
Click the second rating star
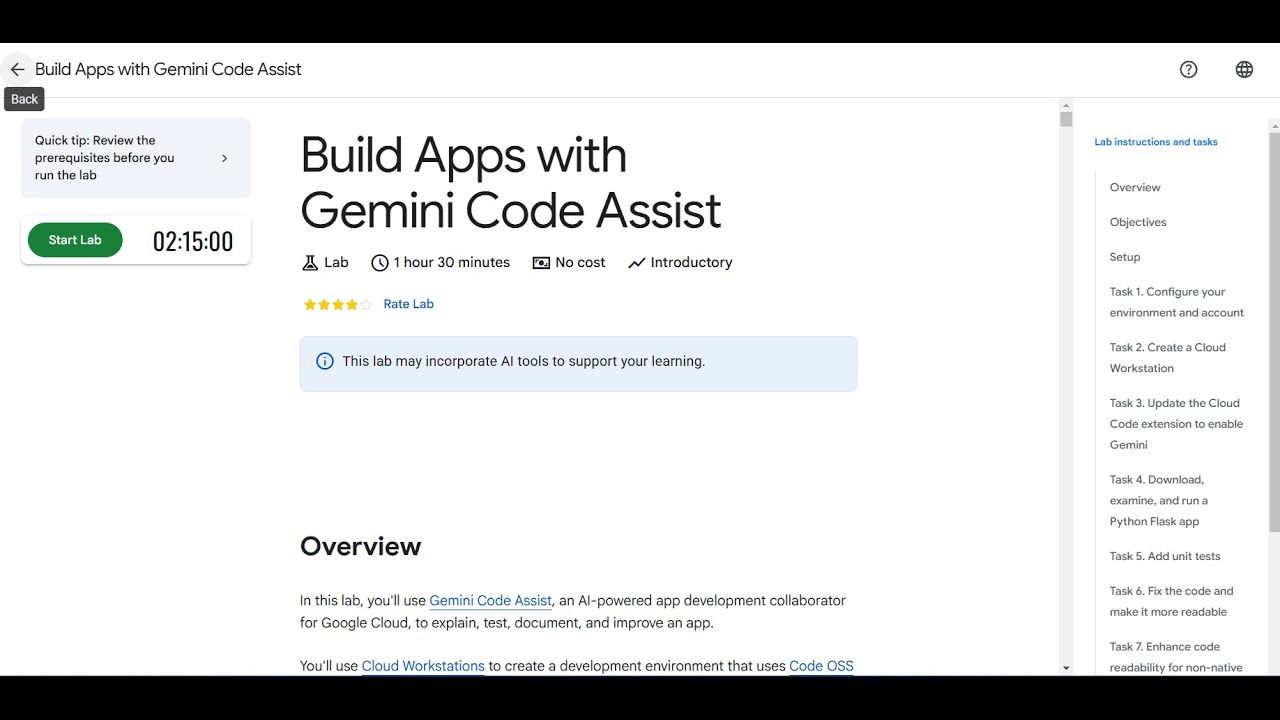pos(324,305)
